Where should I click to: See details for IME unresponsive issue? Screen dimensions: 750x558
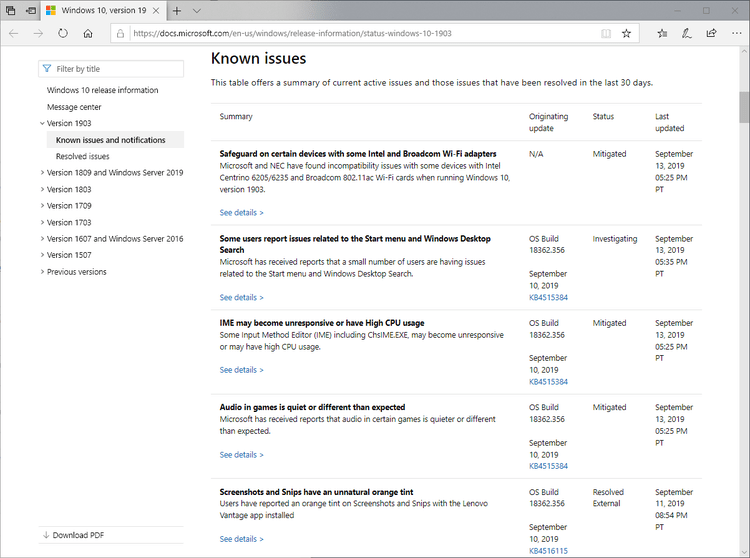[x=241, y=370]
